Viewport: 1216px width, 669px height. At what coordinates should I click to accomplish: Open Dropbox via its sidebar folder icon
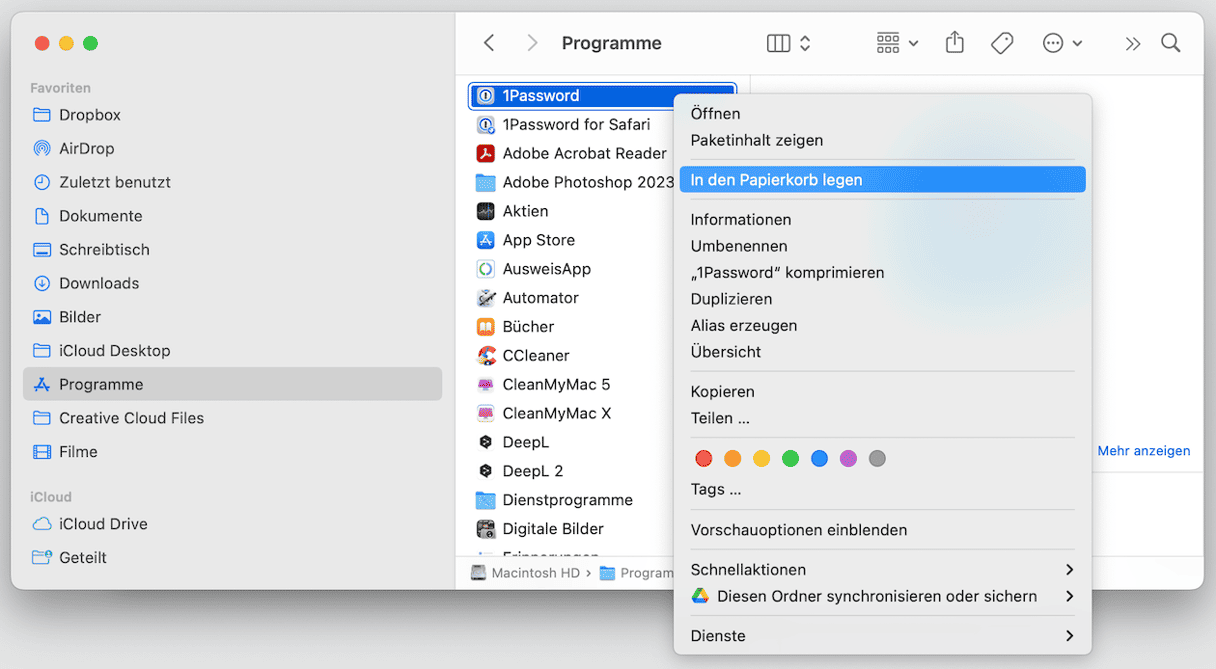[x=42, y=115]
